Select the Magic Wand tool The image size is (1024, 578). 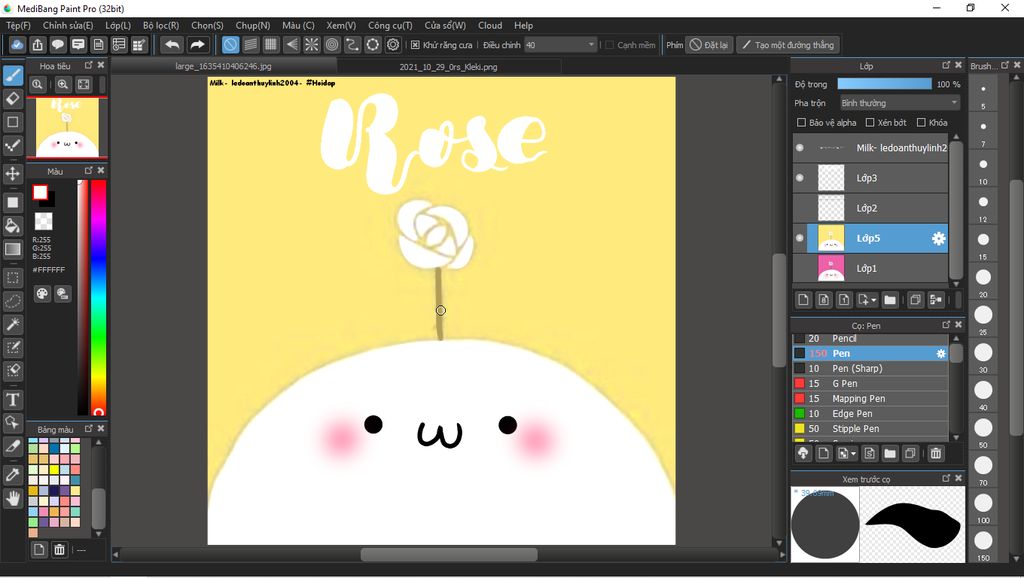[x=12, y=325]
